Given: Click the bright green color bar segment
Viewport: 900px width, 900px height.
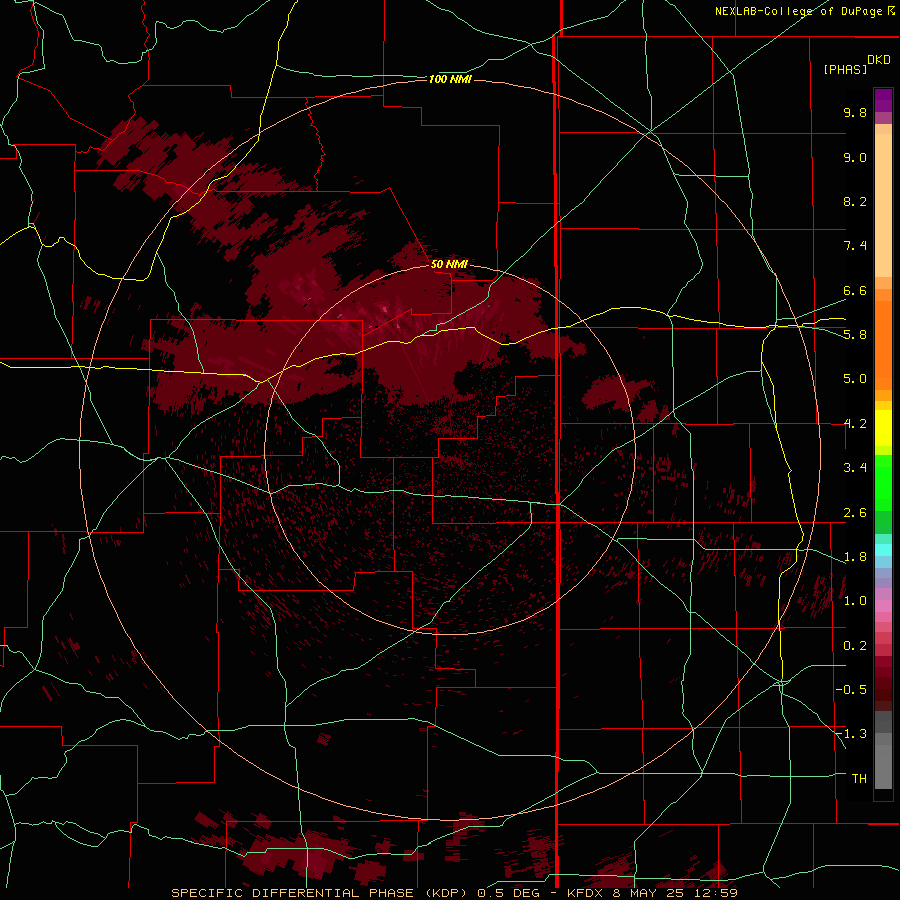Looking at the screenshot, I should pos(883,482).
